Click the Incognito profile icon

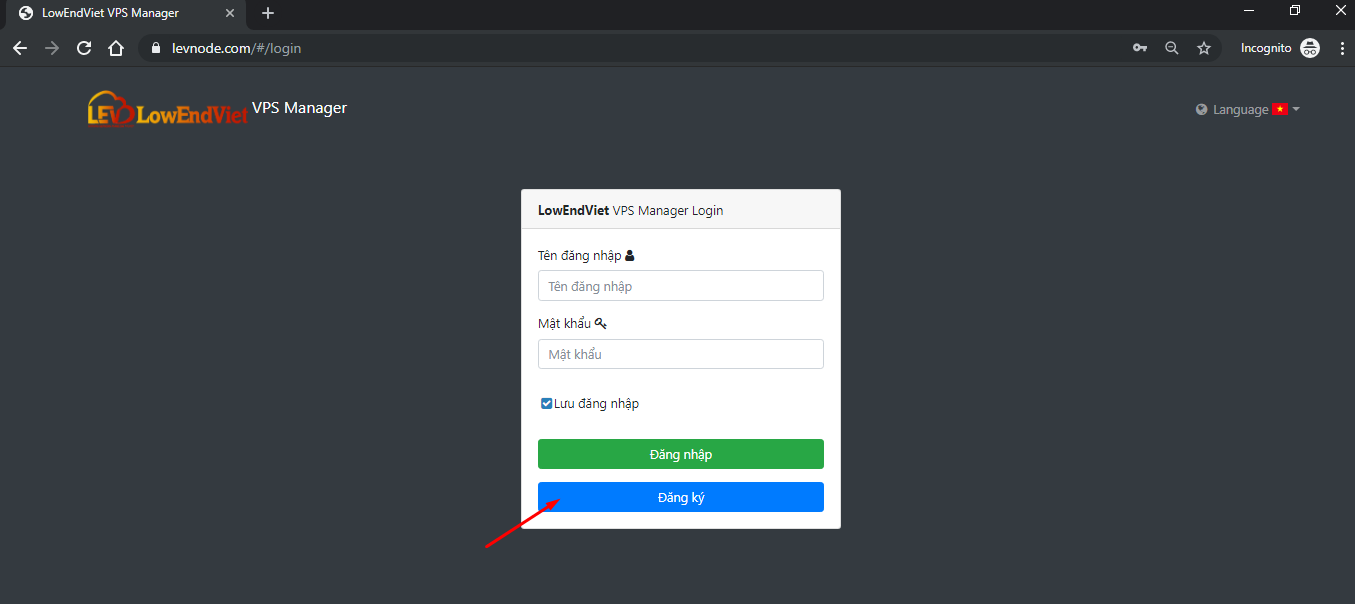pyautogui.click(x=1309, y=48)
